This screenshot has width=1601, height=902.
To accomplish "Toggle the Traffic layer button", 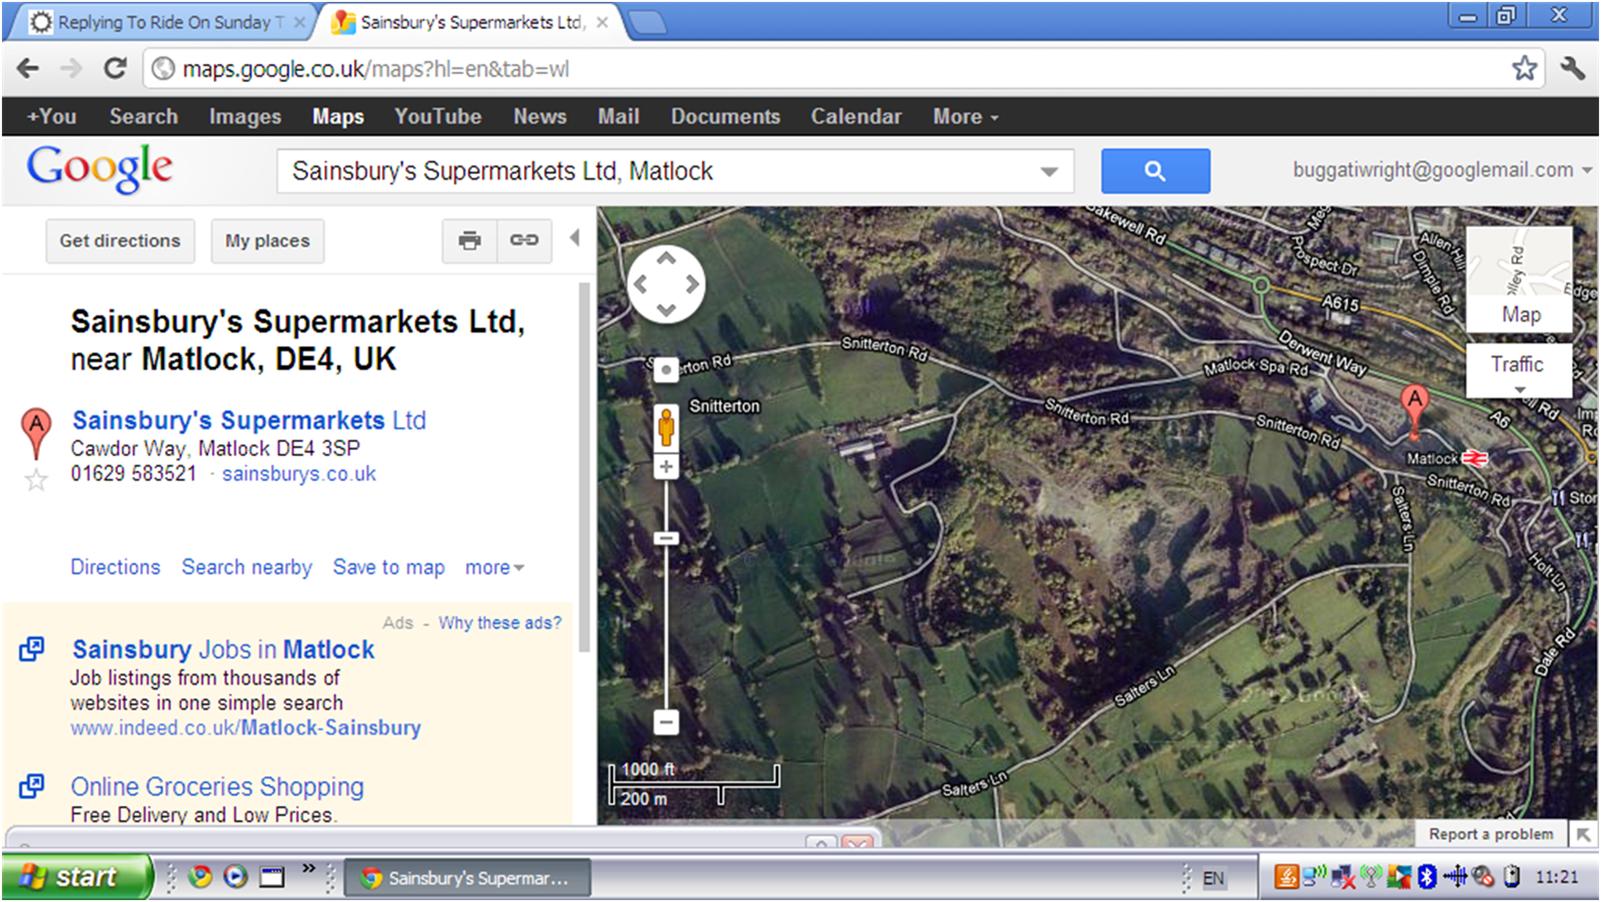I will [x=1518, y=370].
